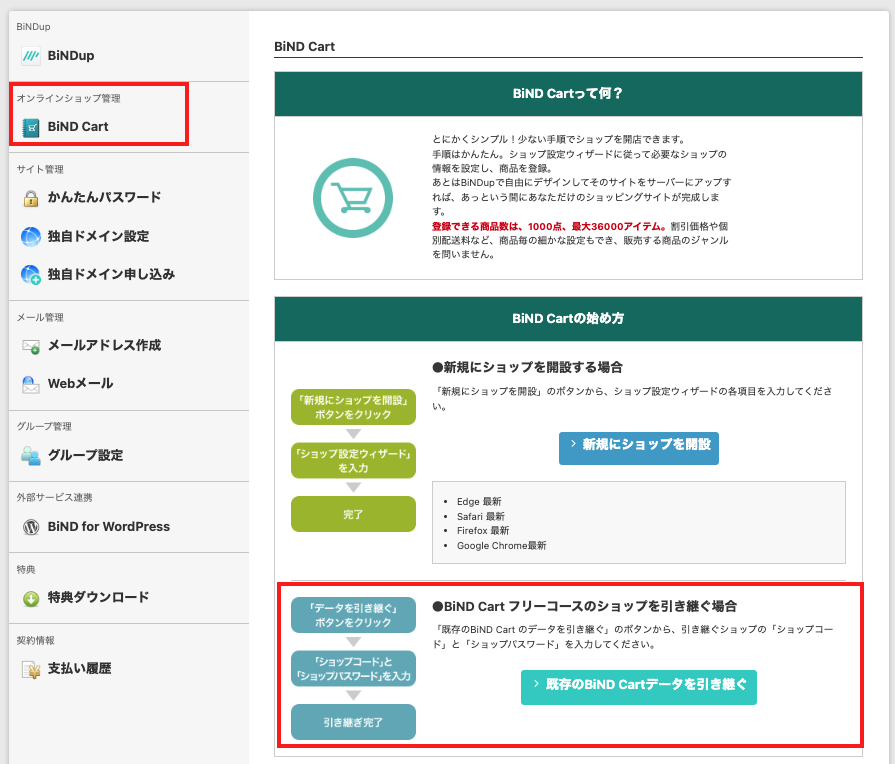
Task: Click the green download icon for 特典ダウンロード
Action: 31,598
